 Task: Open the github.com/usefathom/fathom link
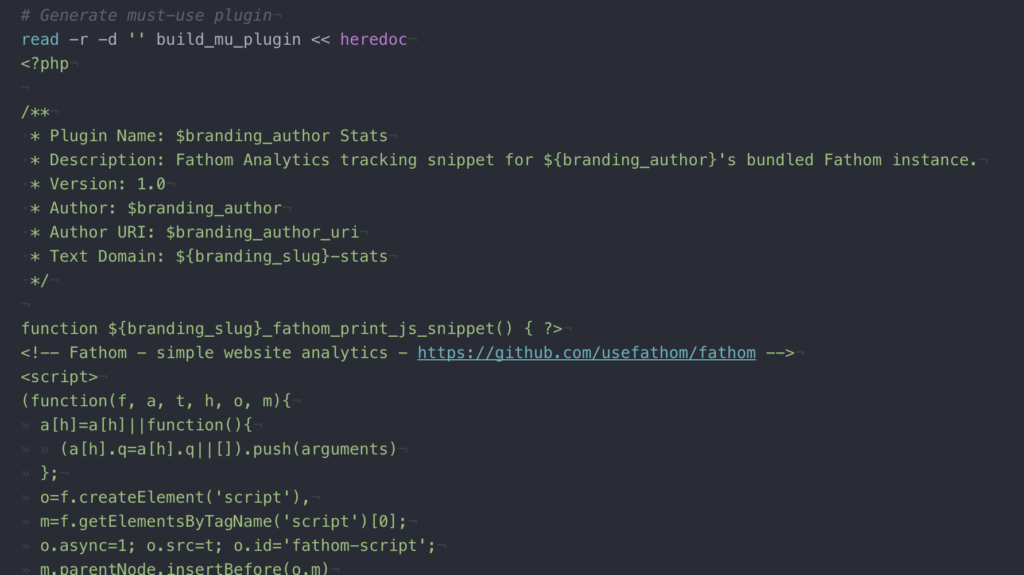tap(586, 352)
